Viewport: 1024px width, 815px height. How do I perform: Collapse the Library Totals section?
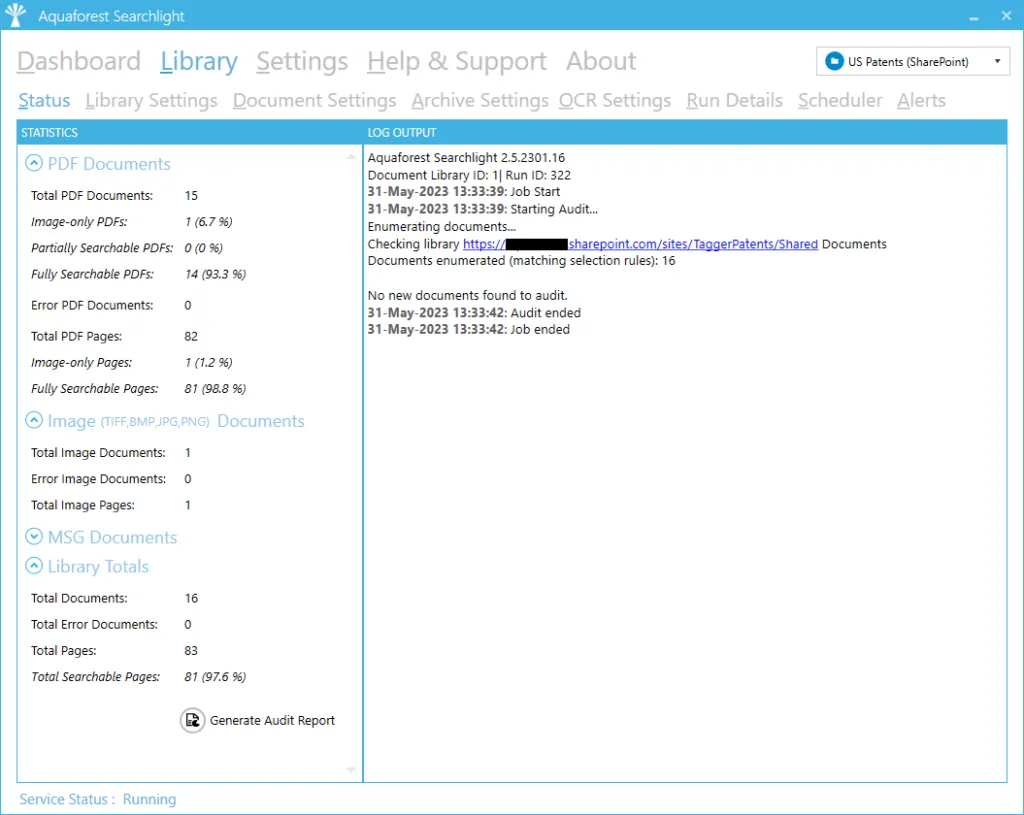point(34,566)
